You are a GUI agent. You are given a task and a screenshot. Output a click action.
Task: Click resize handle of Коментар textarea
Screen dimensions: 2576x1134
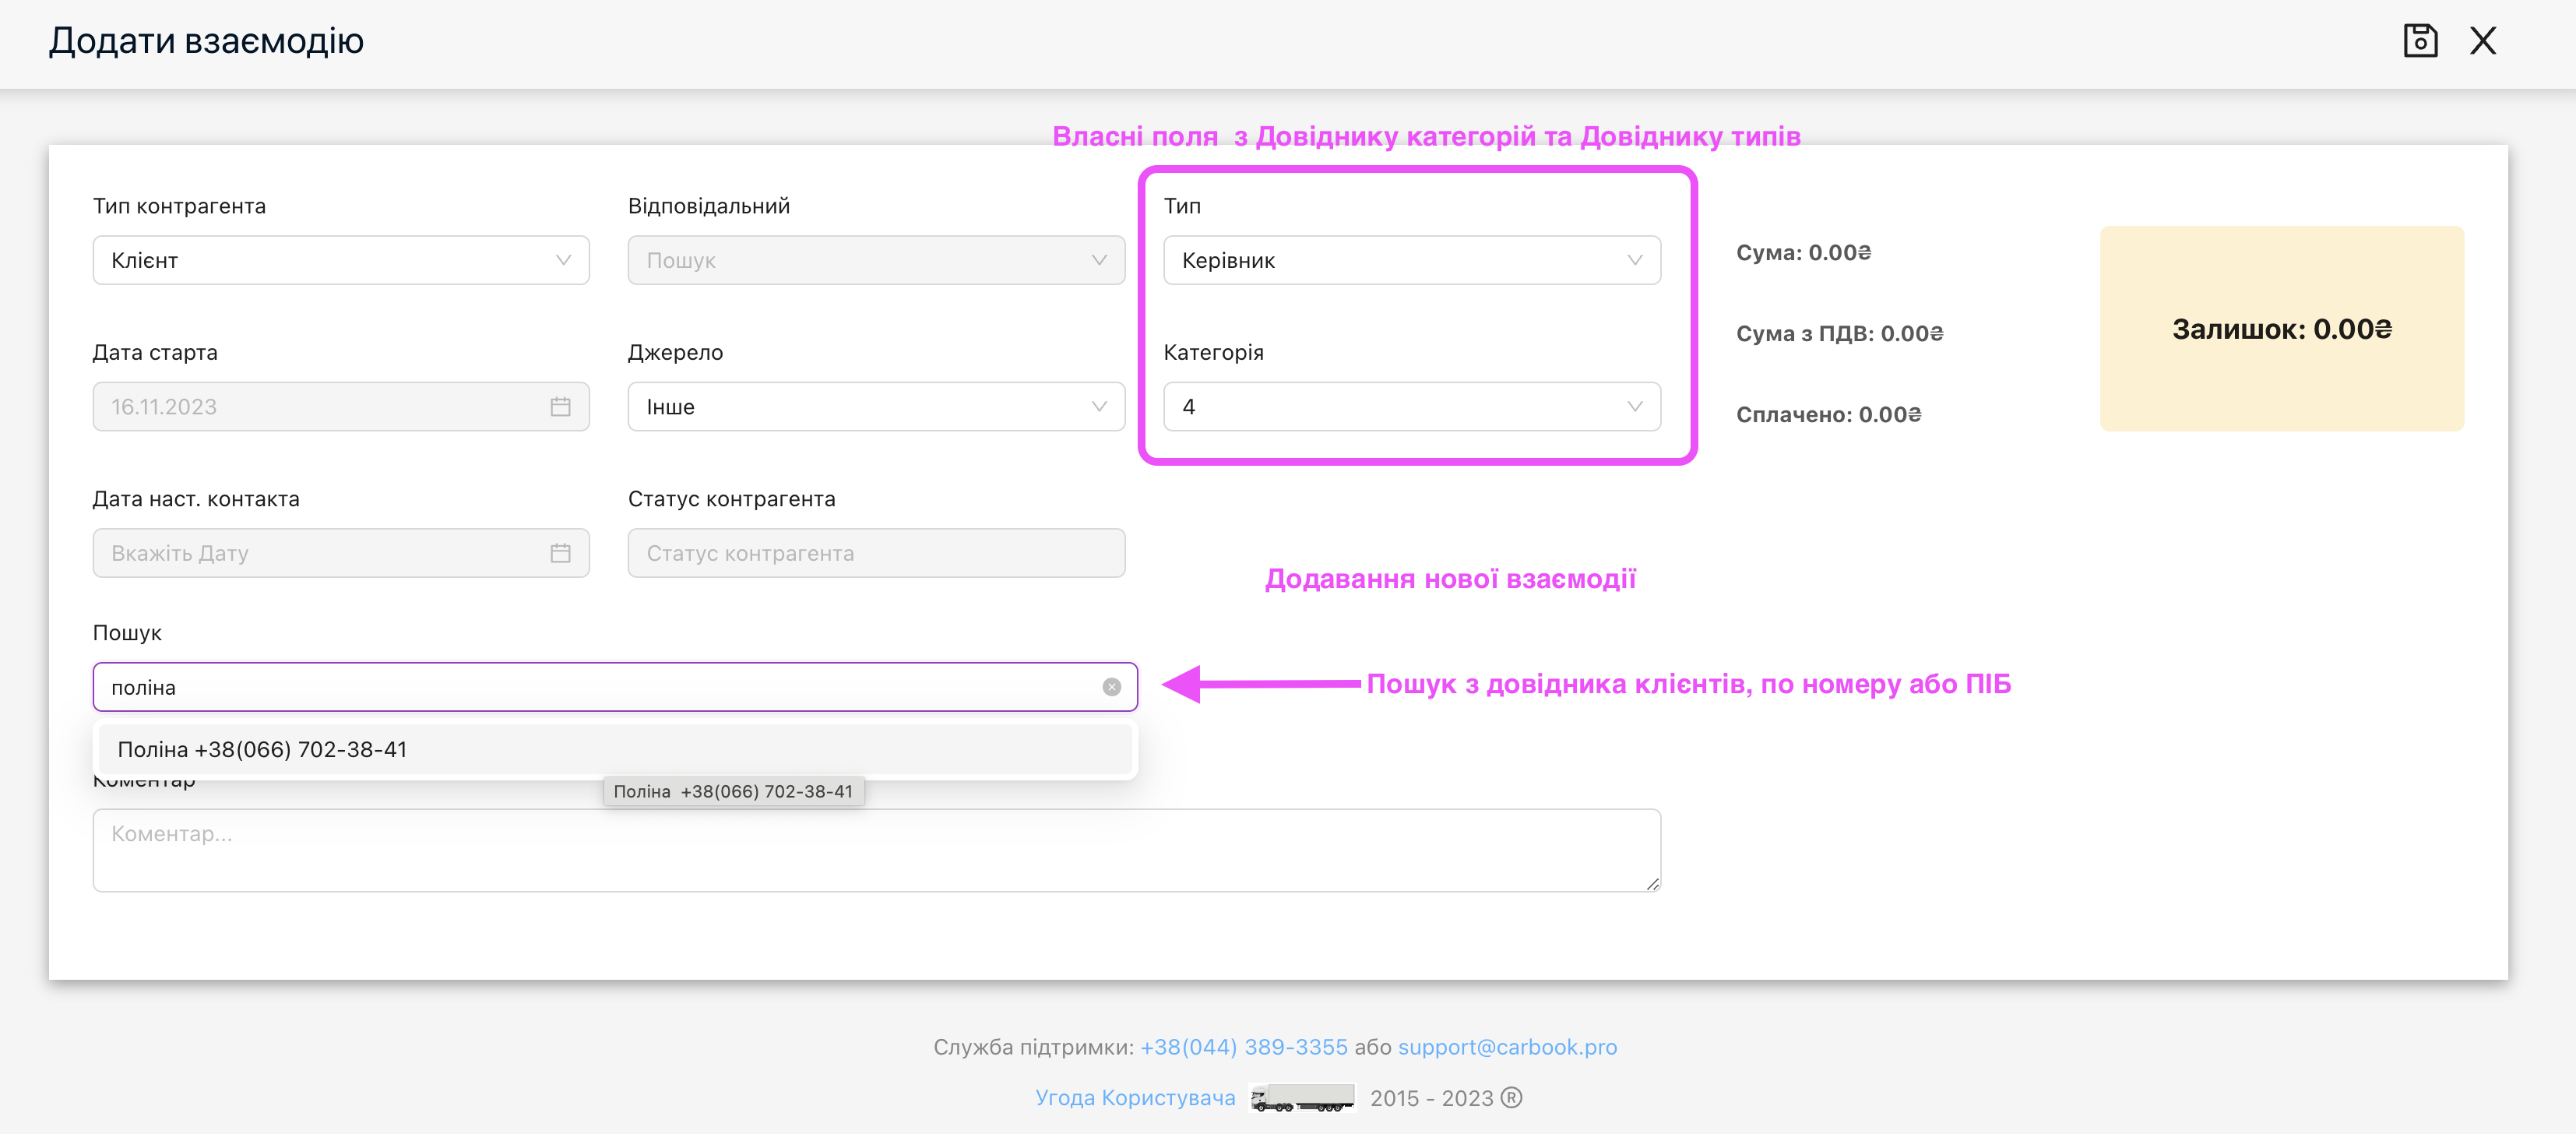coord(1652,883)
